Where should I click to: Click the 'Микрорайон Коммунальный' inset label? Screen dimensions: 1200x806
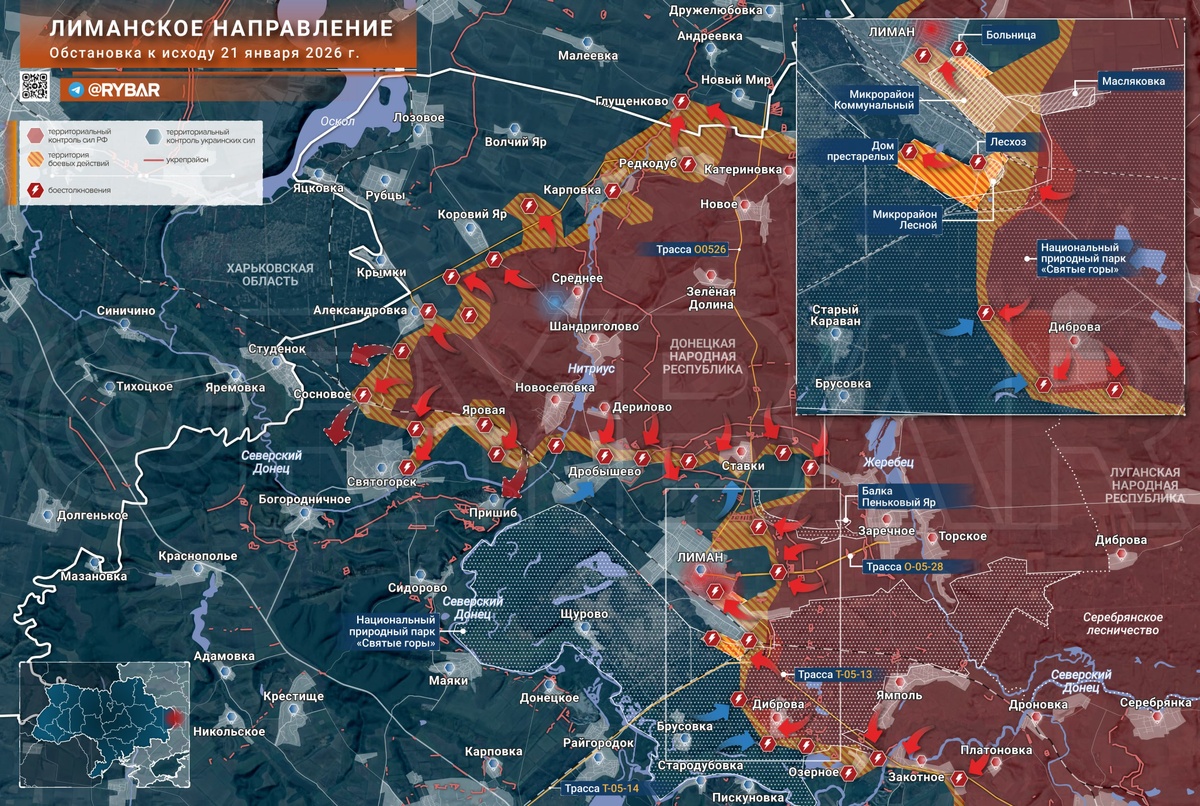click(x=876, y=99)
